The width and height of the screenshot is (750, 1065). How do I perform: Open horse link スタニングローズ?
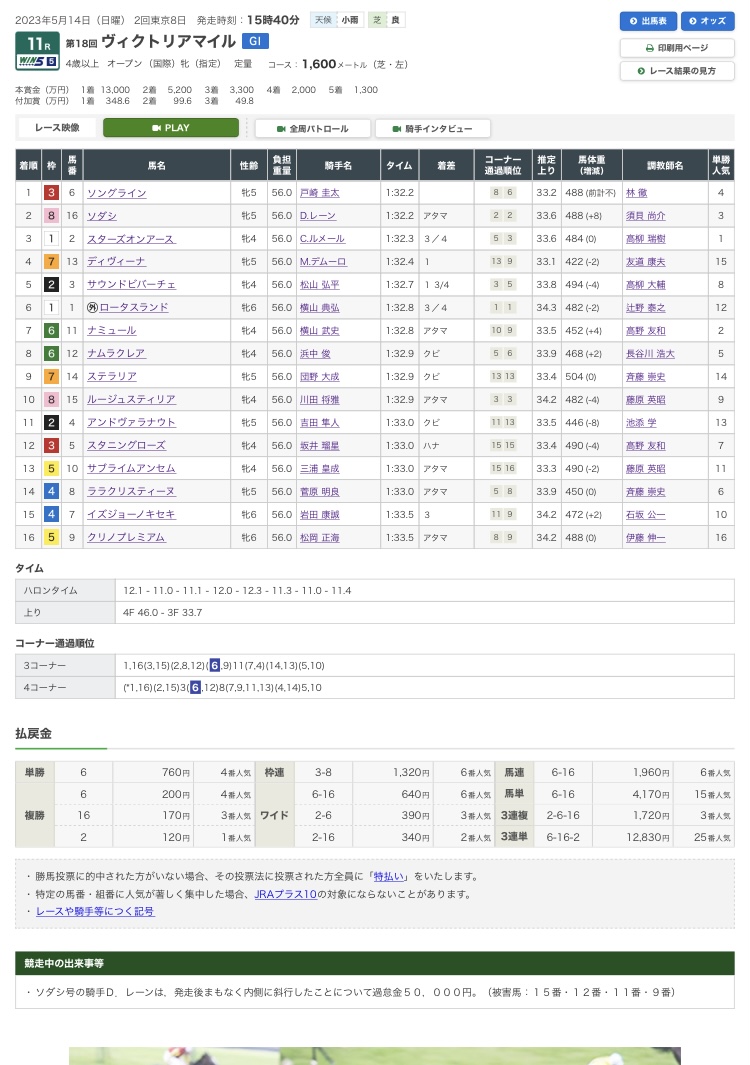click(126, 446)
